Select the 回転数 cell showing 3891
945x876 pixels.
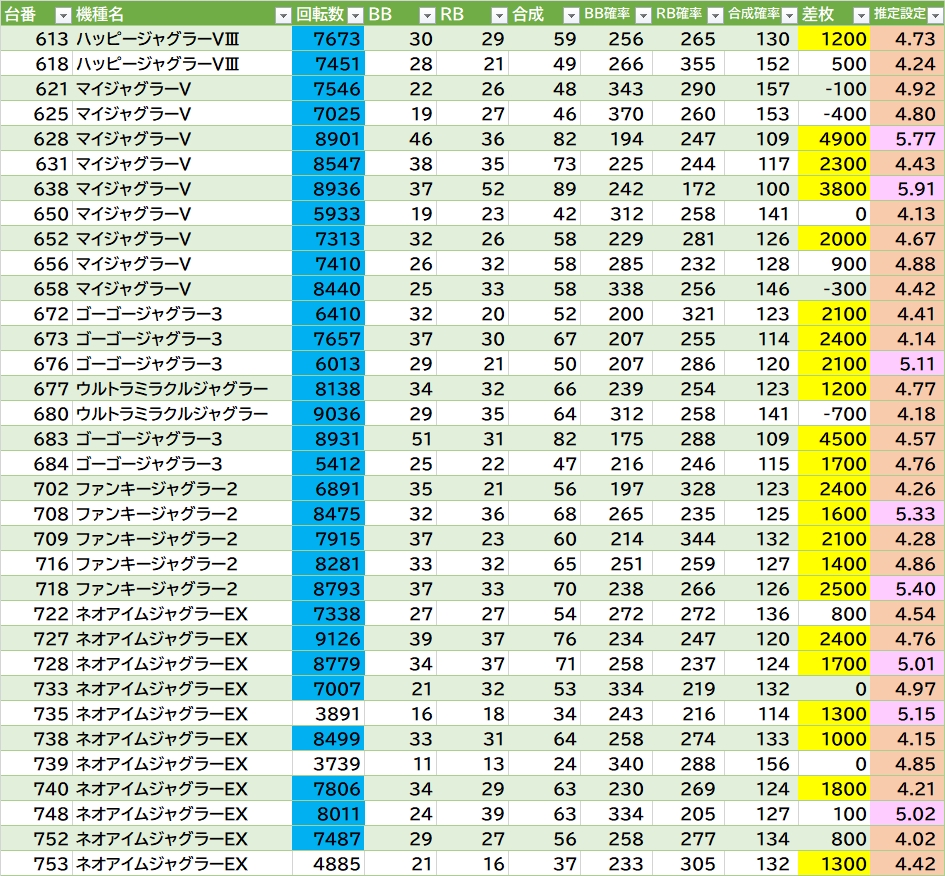328,714
